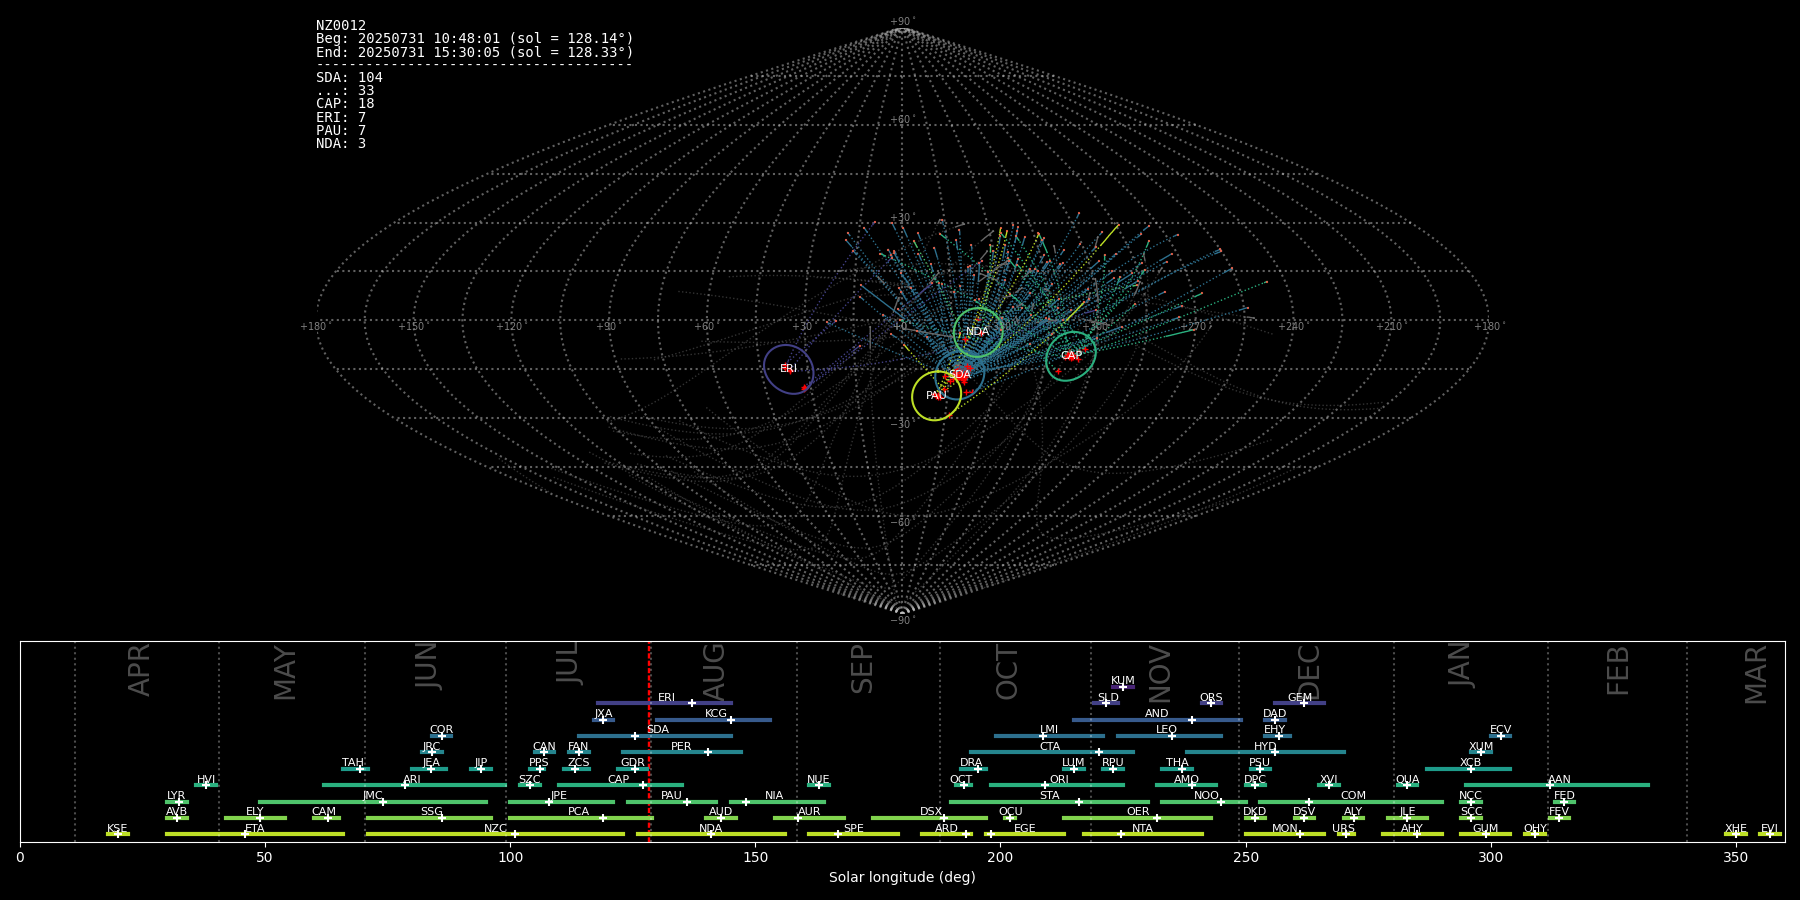Screen dimensions: 1800x900
Task: Select the green CAP radiant circle
Action: click(1071, 356)
